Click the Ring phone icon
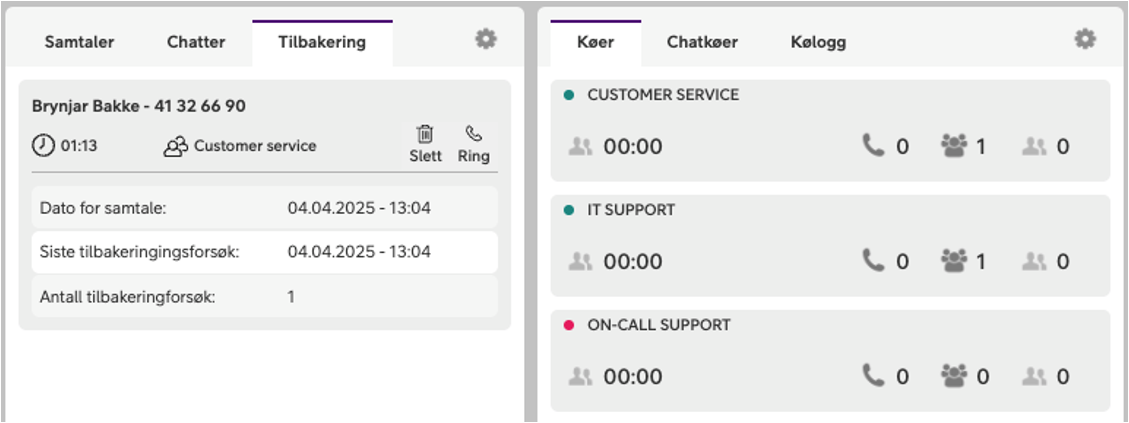Image resolution: width=1129 pixels, height=423 pixels. tap(473, 133)
